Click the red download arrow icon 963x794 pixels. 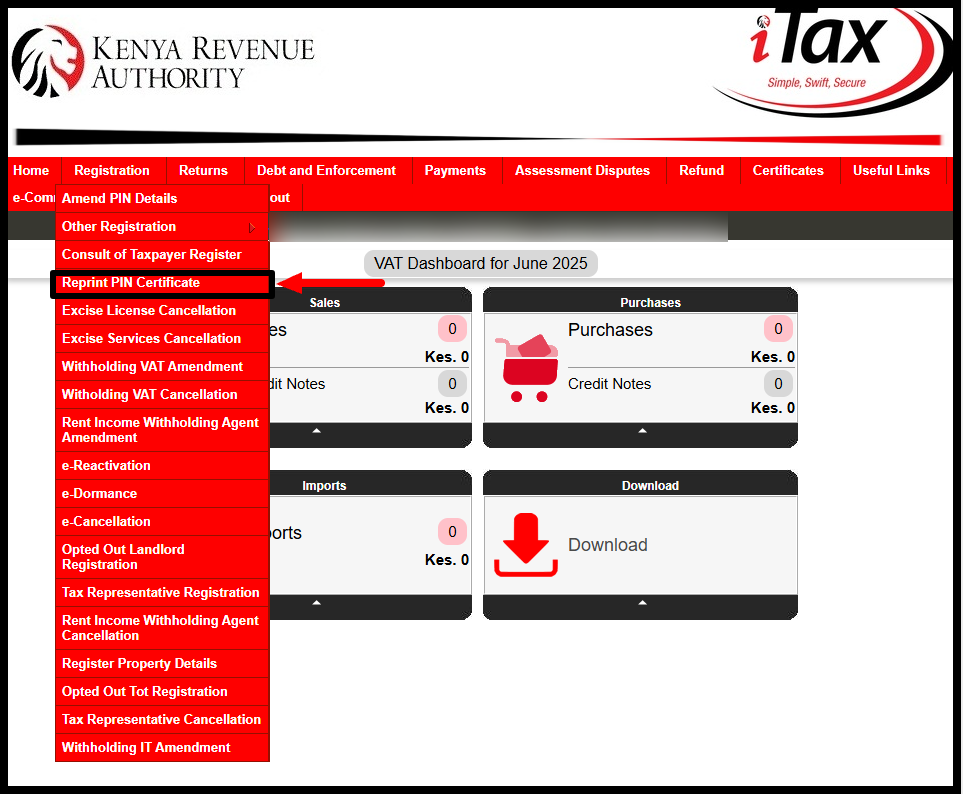click(524, 543)
